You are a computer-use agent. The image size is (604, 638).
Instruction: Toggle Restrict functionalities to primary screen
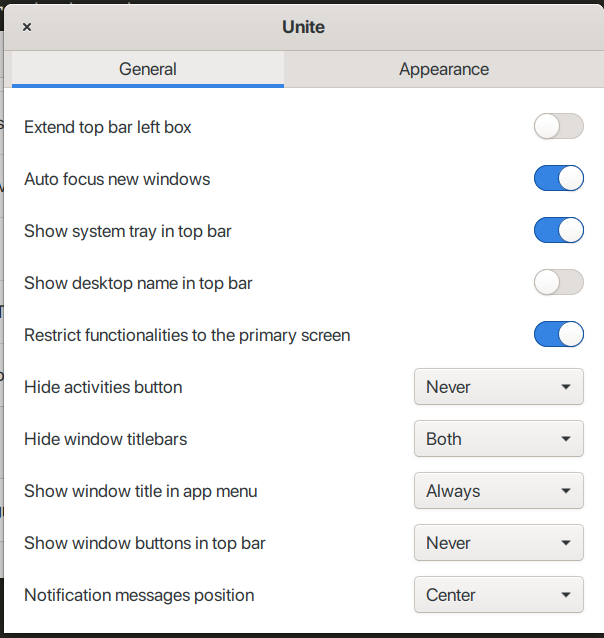(x=558, y=334)
